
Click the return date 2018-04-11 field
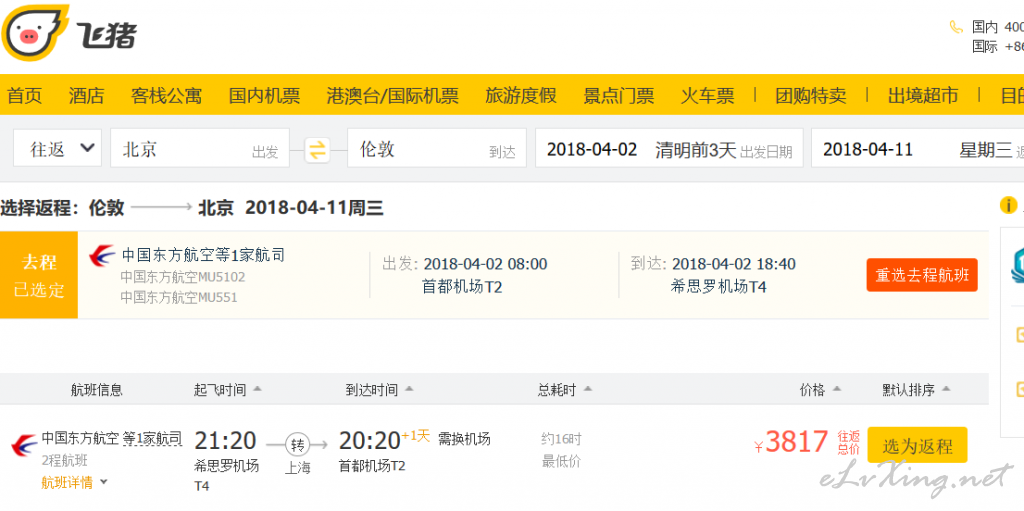point(918,148)
